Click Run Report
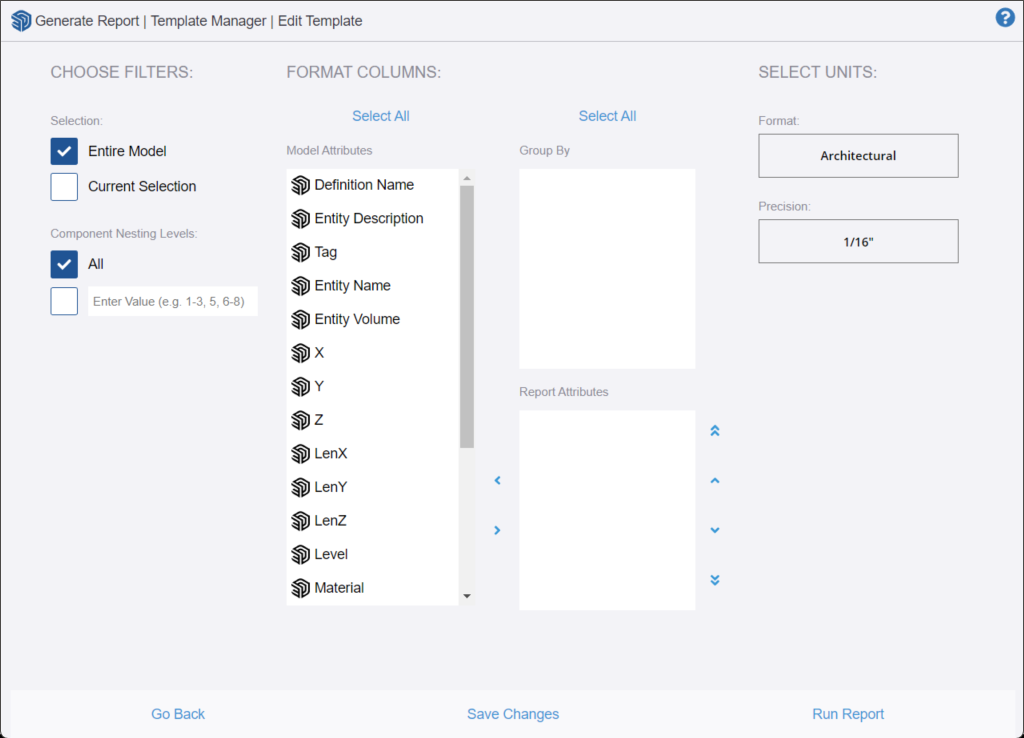The image size is (1024, 738). point(848,714)
